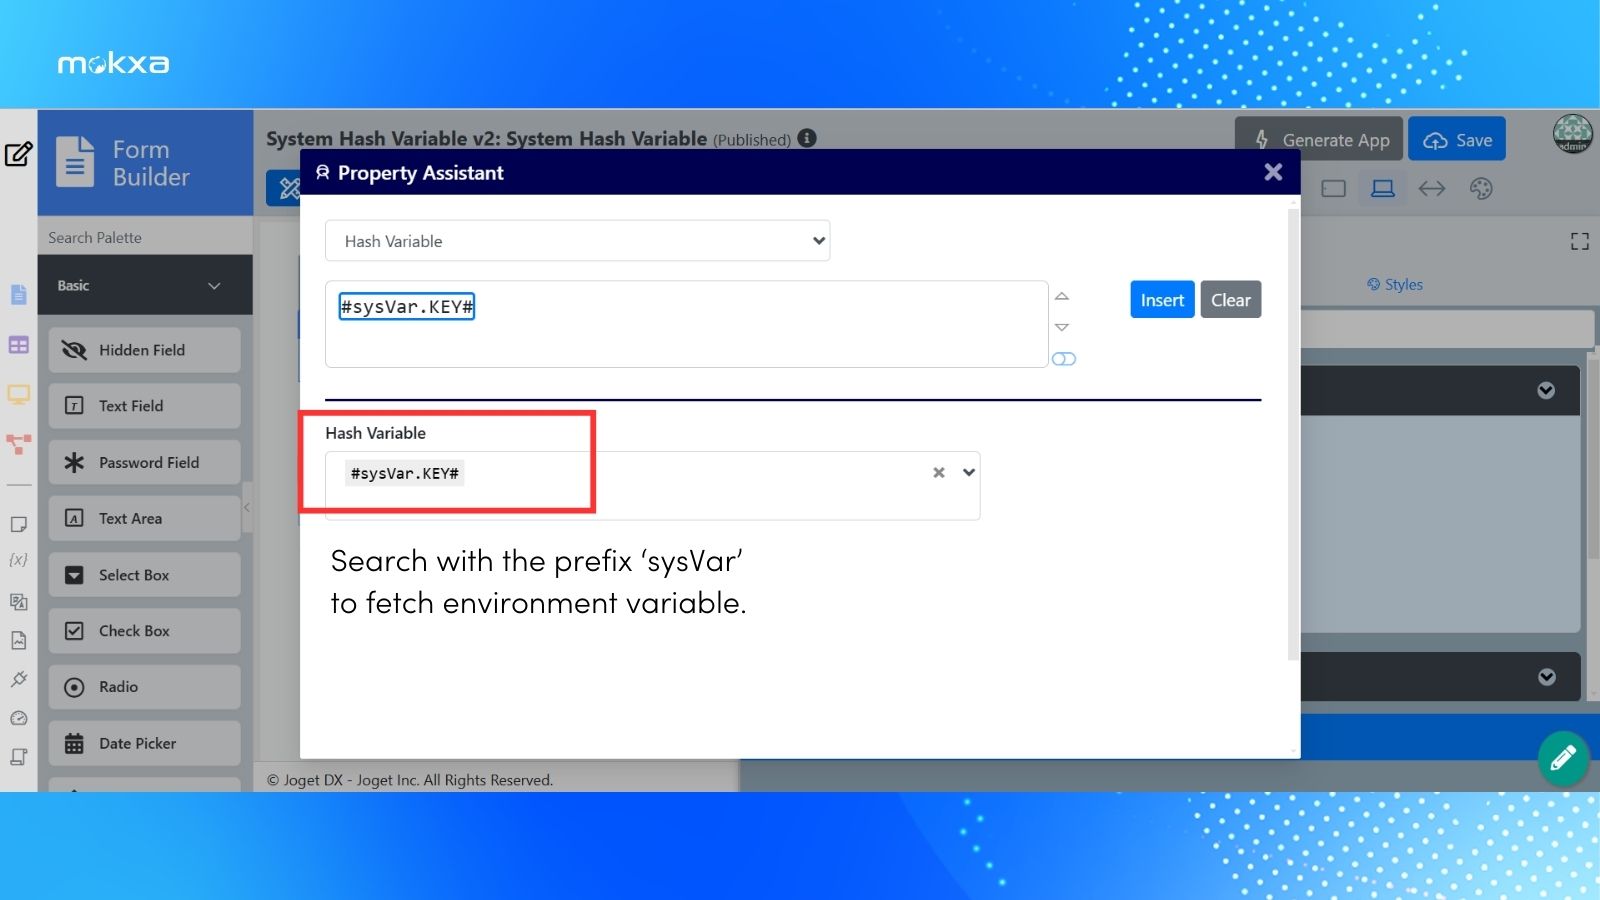Screen dimensions: 1600x900
Task: Open the admin user avatar
Action: (x=1572, y=134)
